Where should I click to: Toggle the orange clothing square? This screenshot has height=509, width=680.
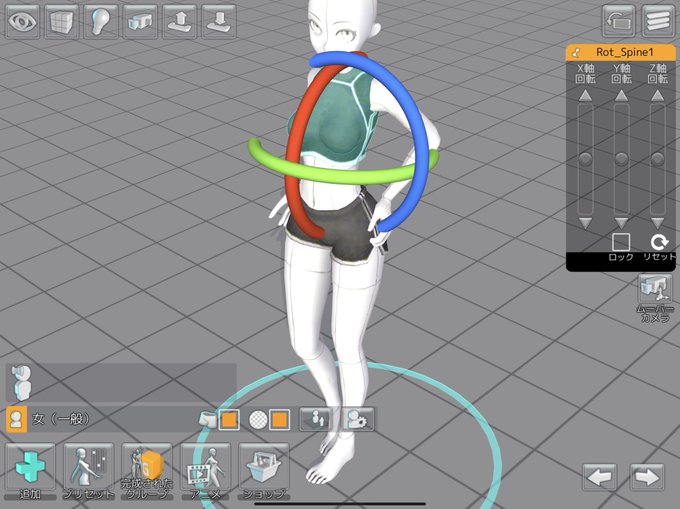[229, 420]
